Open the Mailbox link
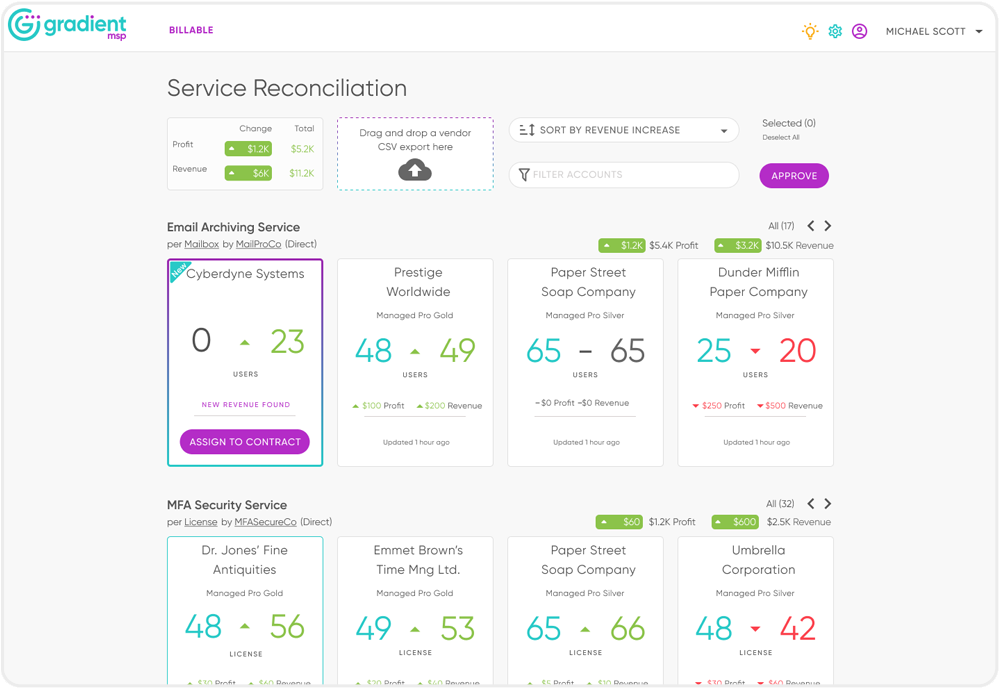 click(201, 244)
